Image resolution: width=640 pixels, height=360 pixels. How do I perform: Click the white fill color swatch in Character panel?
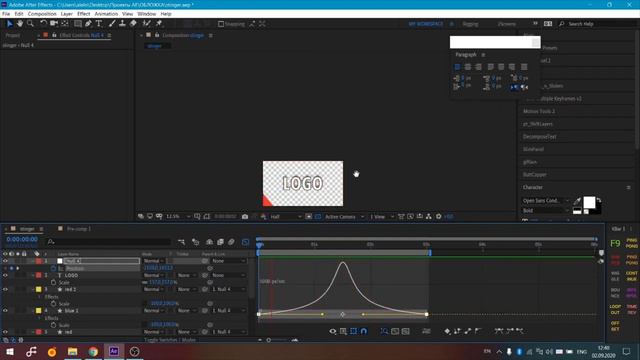(589, 202)
